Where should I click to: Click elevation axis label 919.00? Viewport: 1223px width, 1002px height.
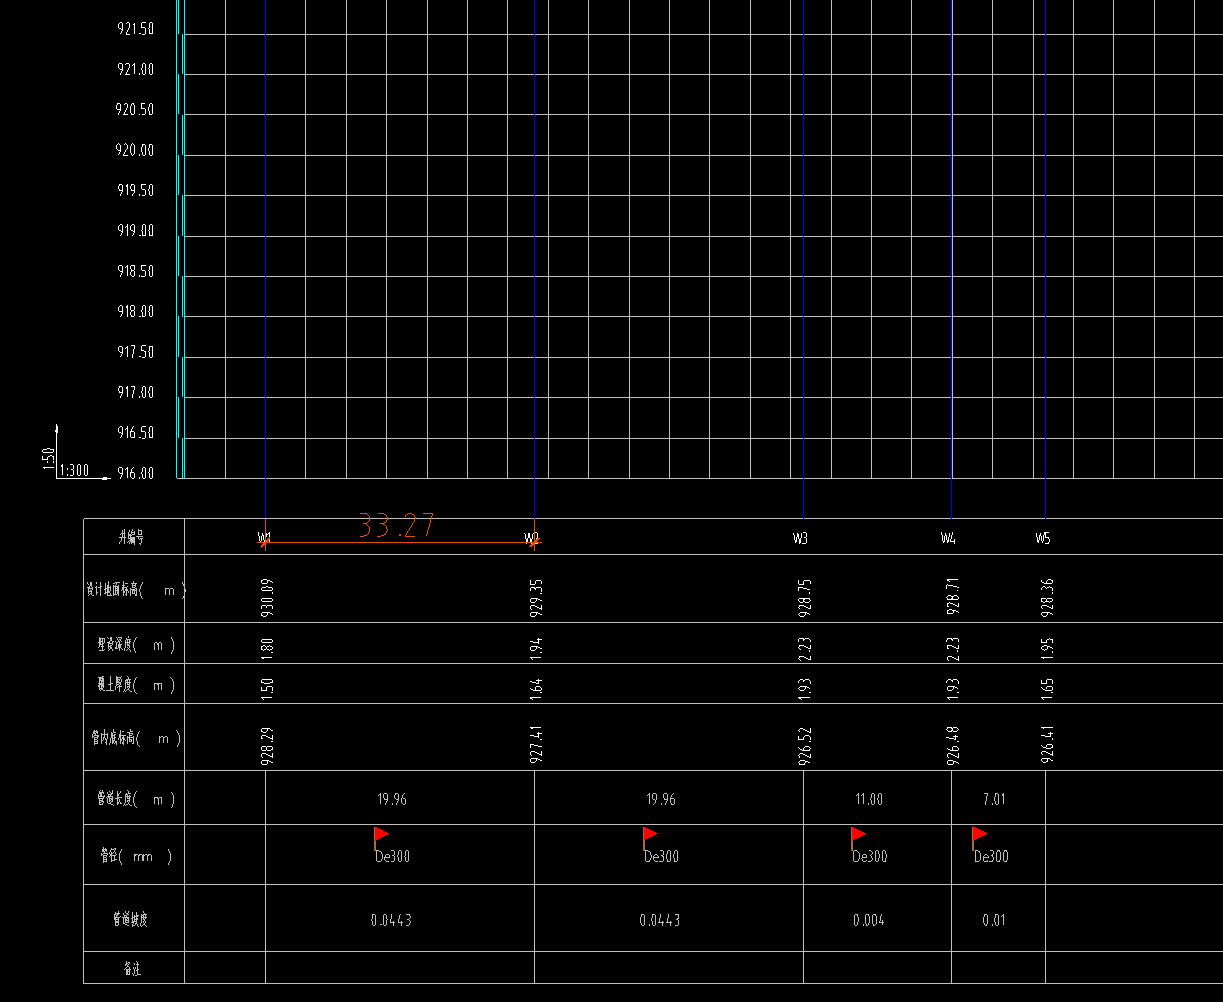(x=135, y=231)
